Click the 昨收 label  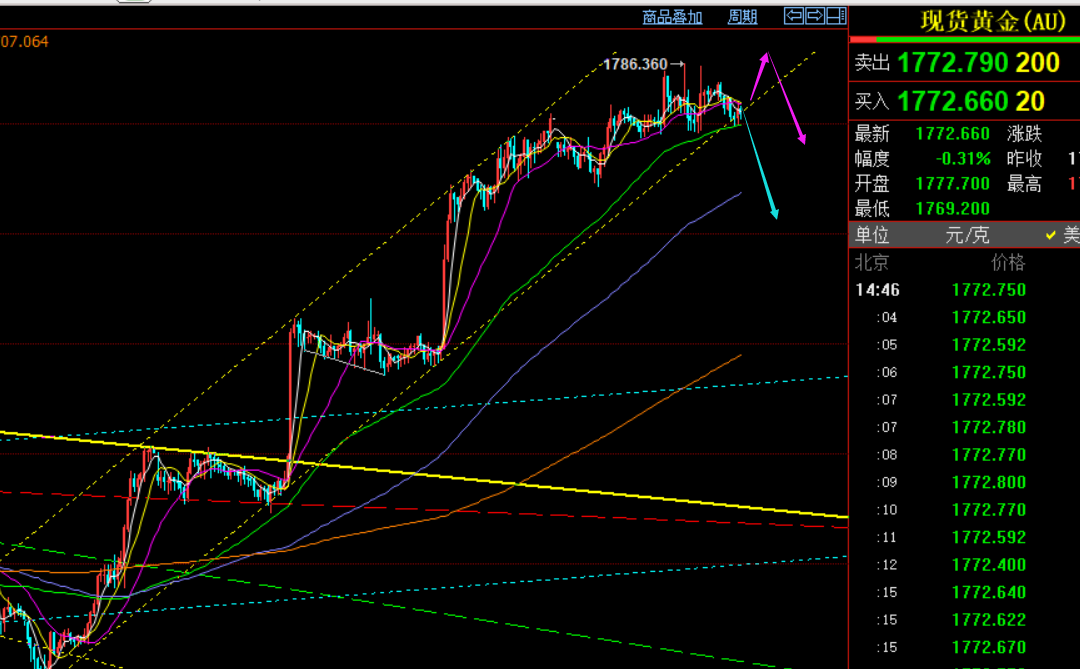click(x=1024, y=159)
